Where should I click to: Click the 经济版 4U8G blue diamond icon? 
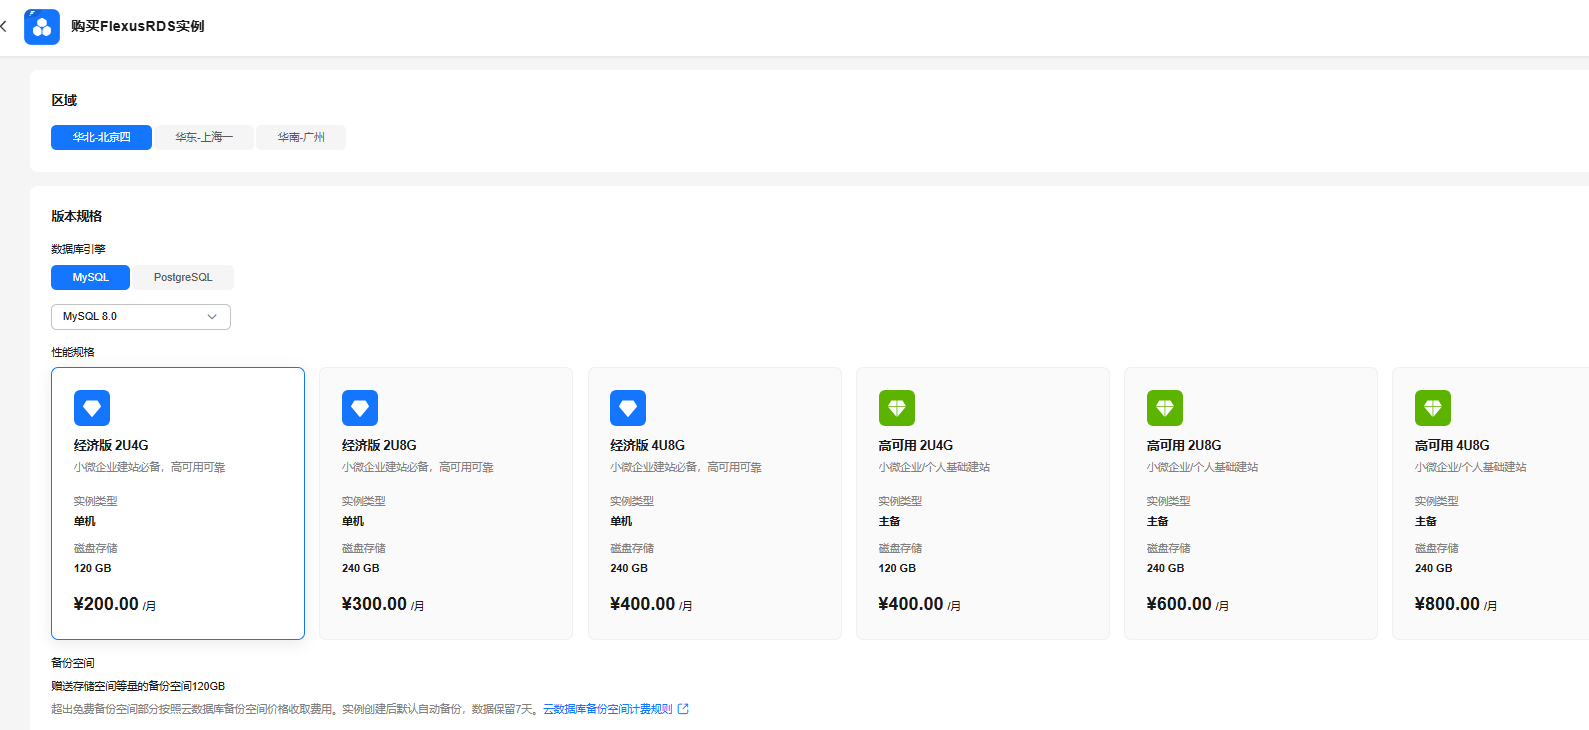[x=628, y=408]
